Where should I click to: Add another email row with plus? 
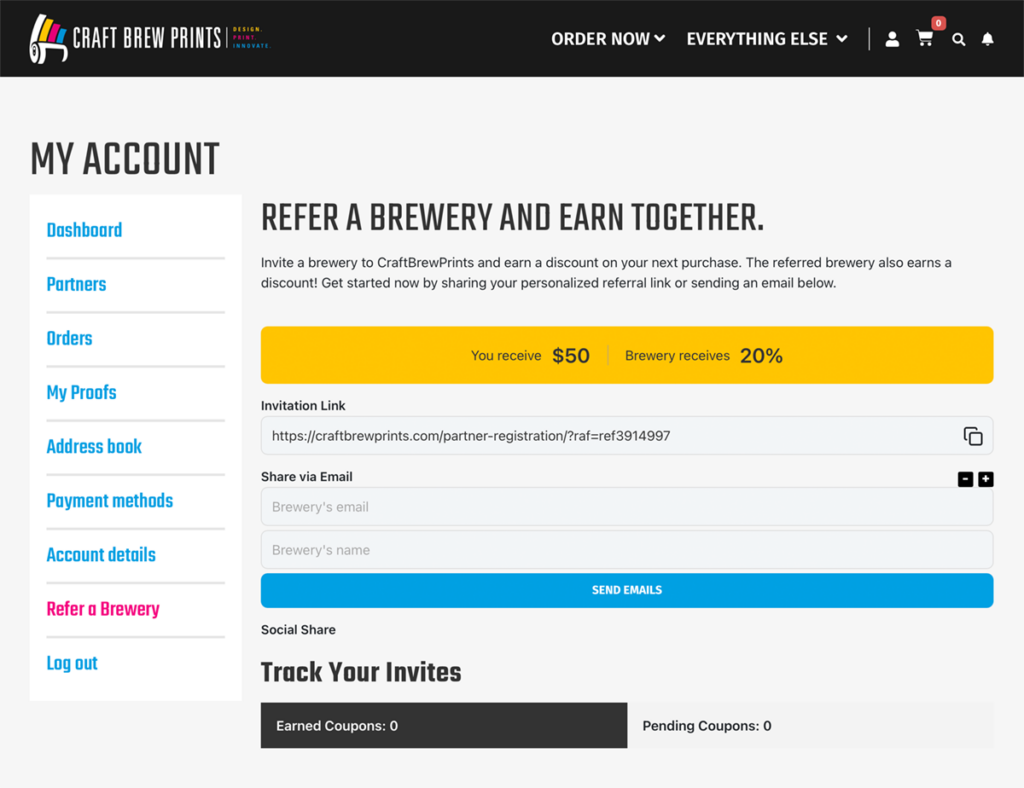[986, 479]
